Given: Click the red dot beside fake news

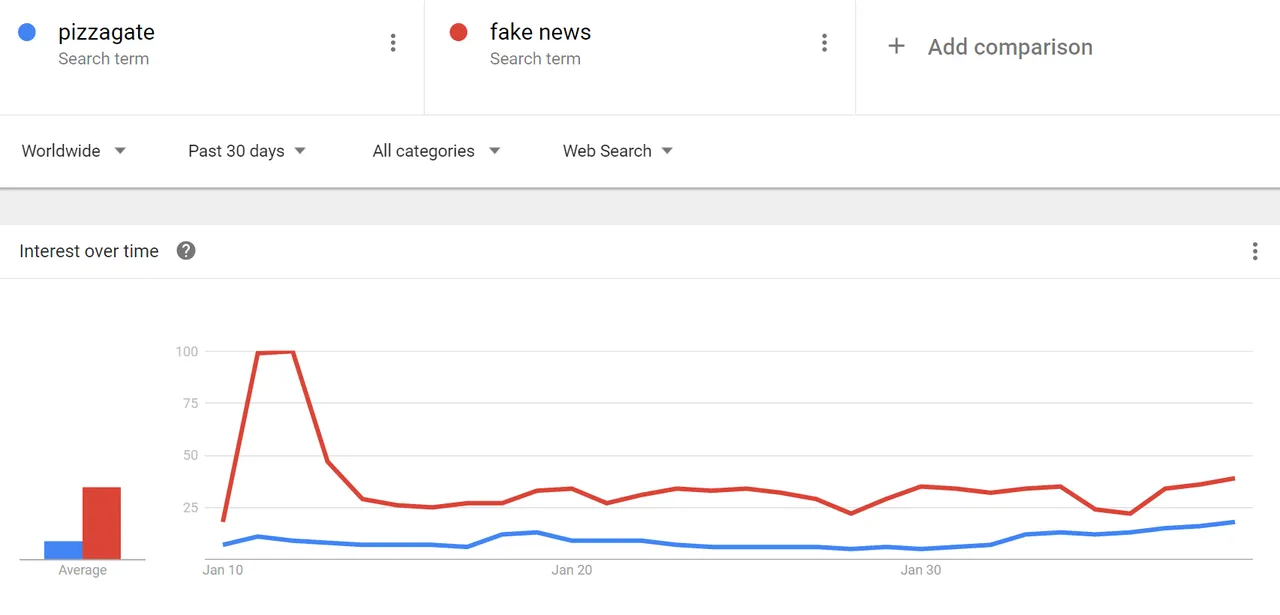Looking at the screenshot, I should (459, 32).
